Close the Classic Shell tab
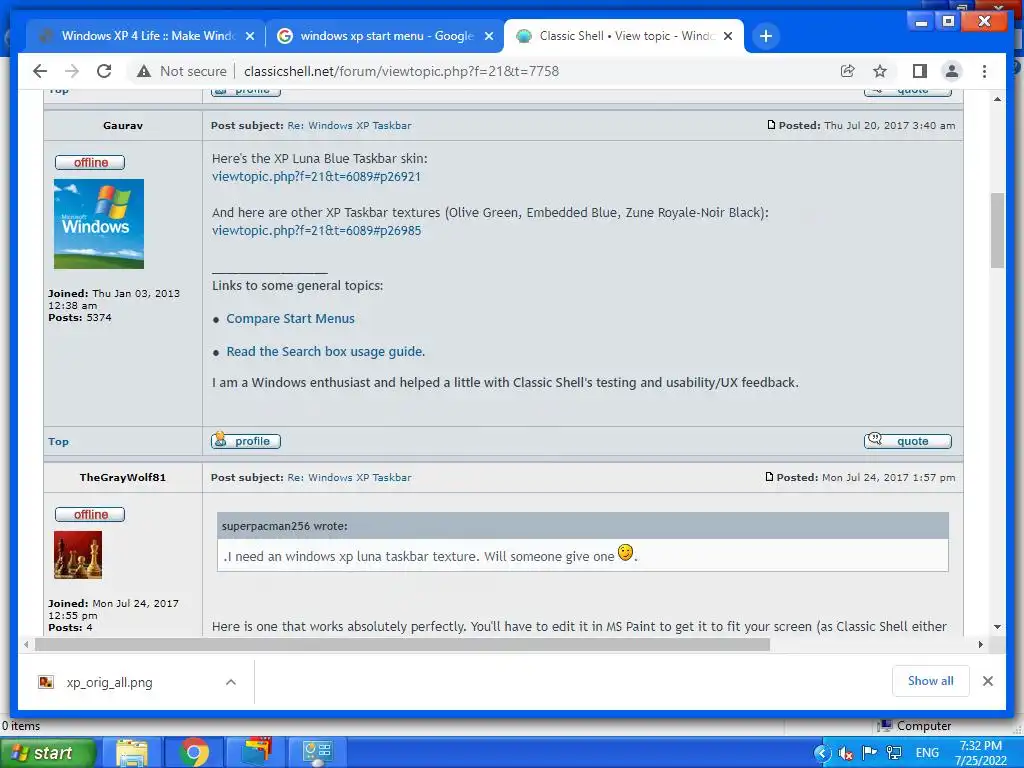1024x768 pixels. tap(728, 36)
